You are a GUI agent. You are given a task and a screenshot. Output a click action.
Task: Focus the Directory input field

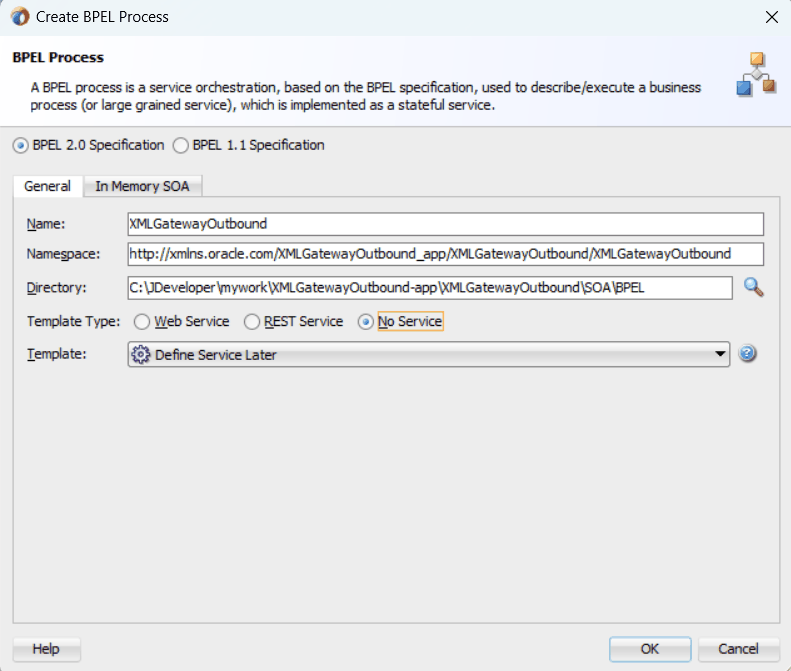coord(430,288)
